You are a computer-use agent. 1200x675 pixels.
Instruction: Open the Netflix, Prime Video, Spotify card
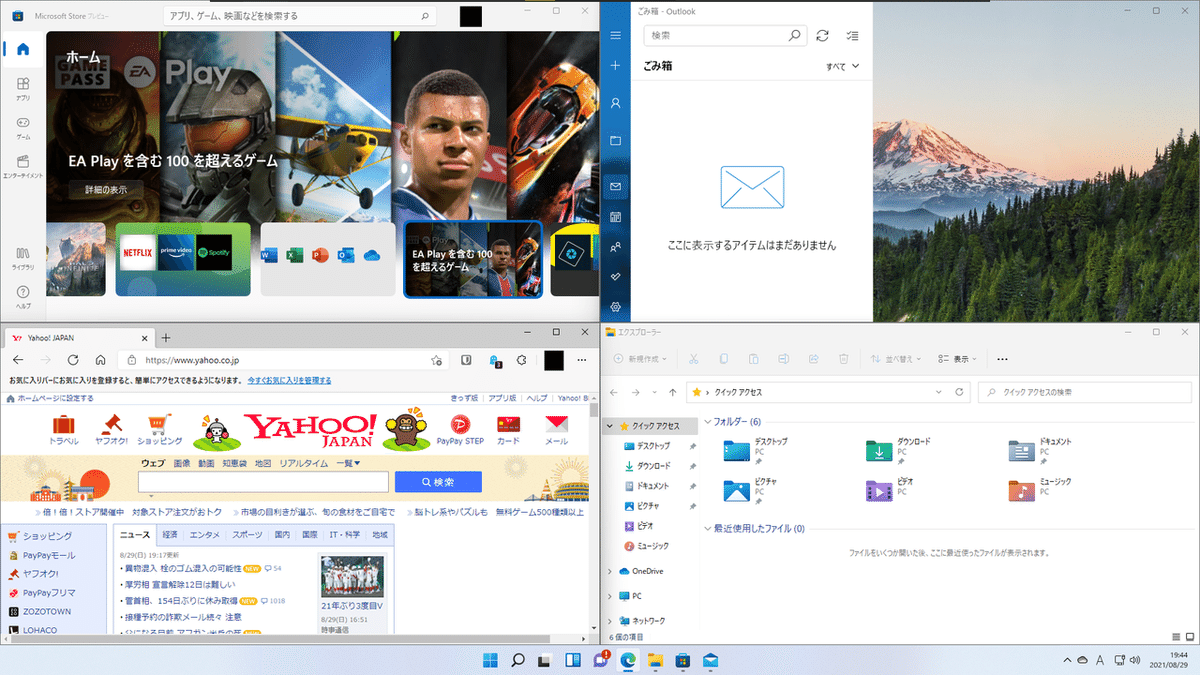[182, 258]
